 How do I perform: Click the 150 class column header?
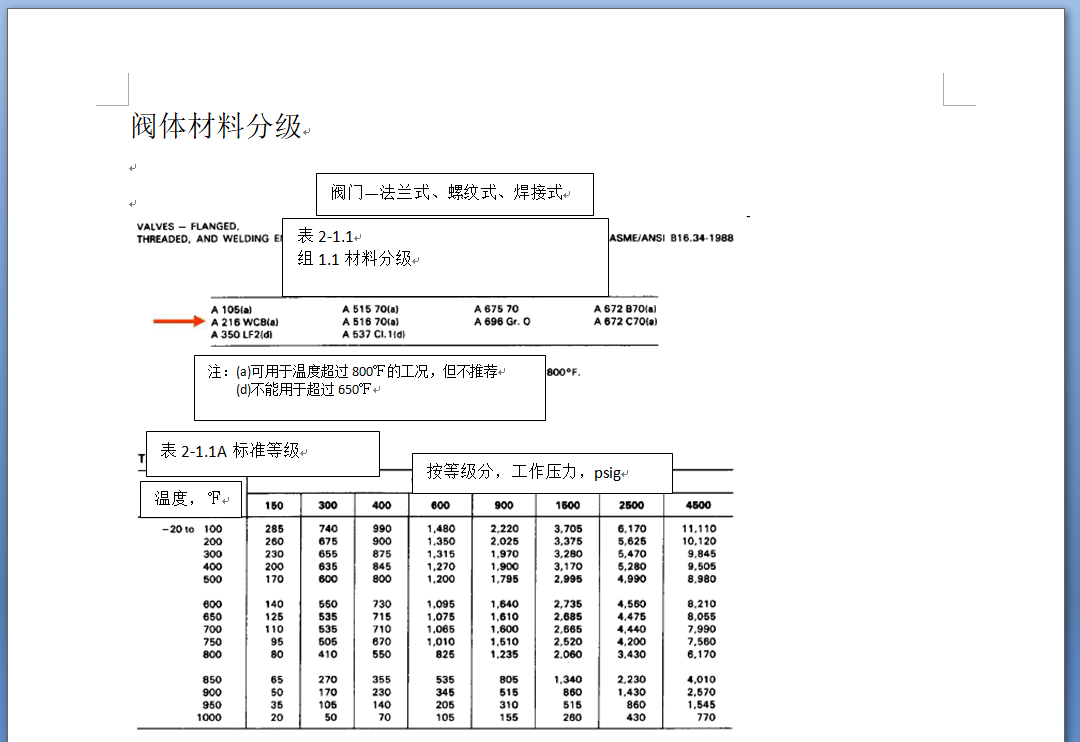click(274, 506)
